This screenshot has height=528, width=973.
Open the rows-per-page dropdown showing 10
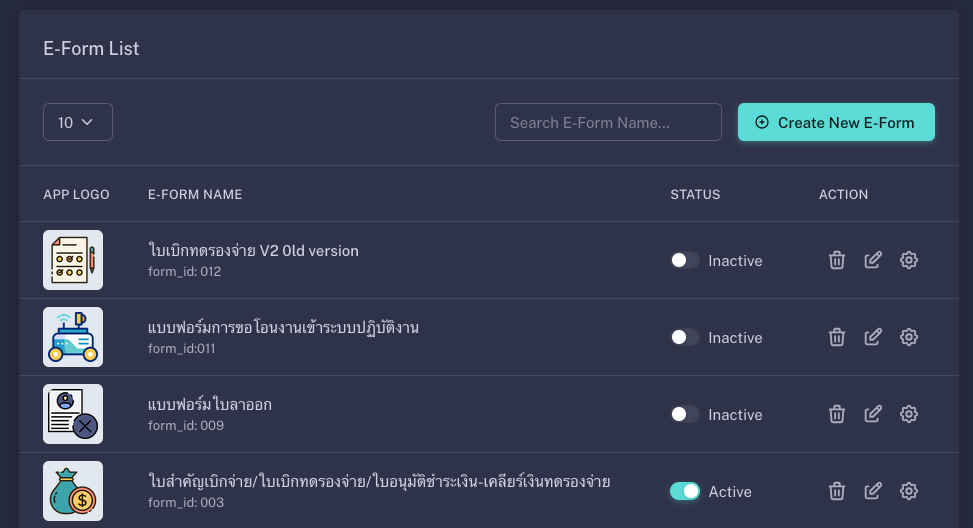78,122
